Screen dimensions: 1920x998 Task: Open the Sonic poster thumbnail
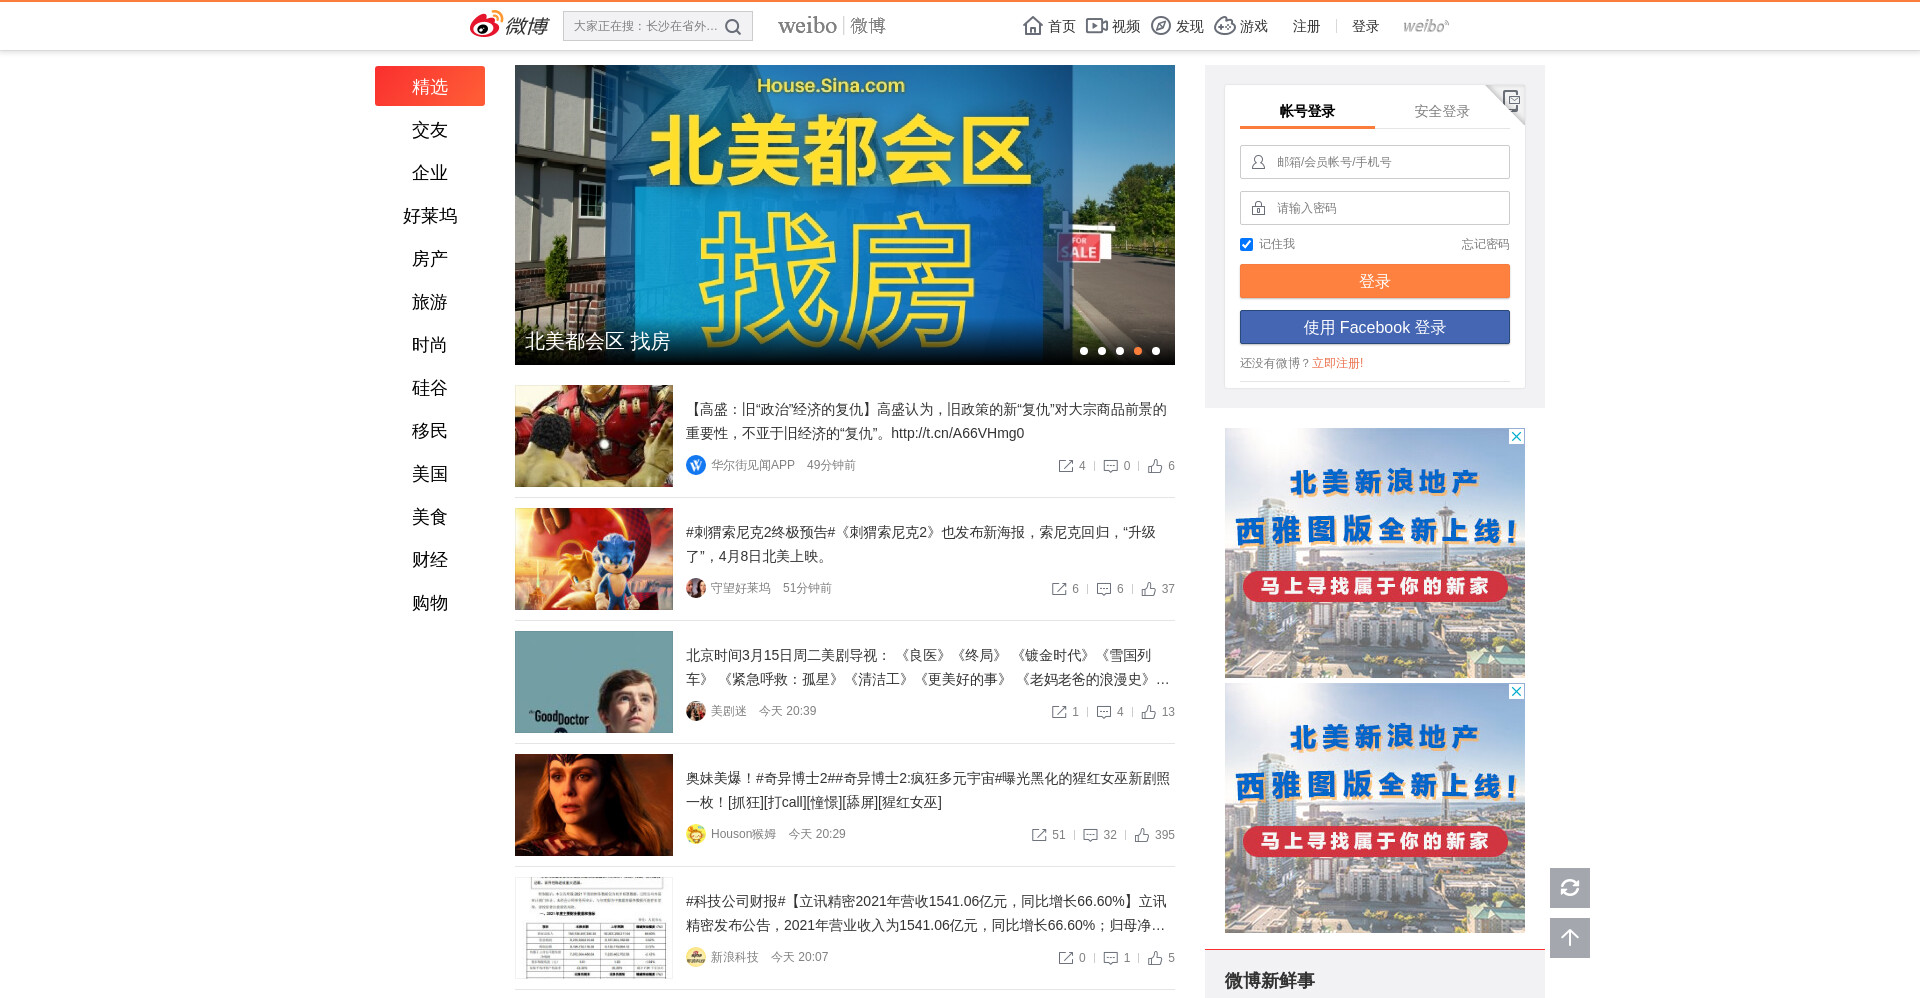(594, 559)
